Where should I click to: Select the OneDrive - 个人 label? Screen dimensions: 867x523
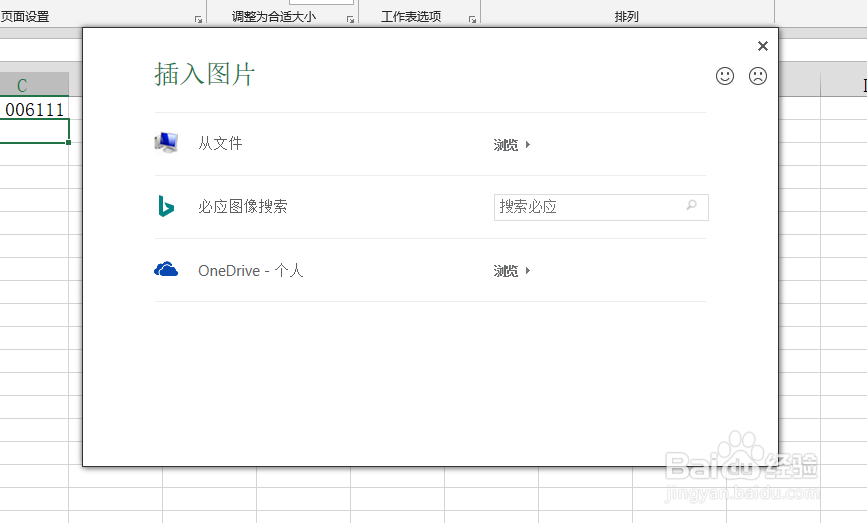tap(250, 270)
